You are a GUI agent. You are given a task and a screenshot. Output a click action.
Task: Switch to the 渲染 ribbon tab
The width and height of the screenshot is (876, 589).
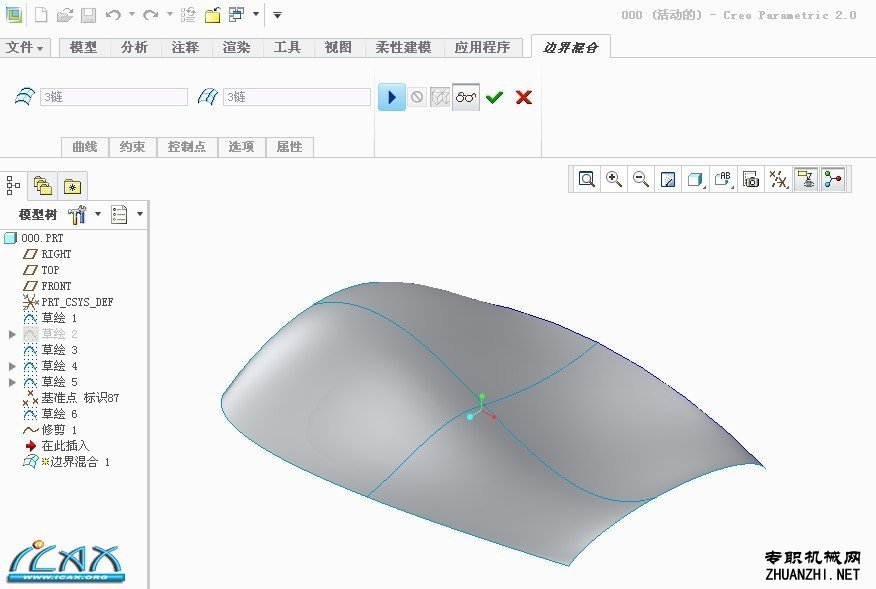click(x=236, y=48)
